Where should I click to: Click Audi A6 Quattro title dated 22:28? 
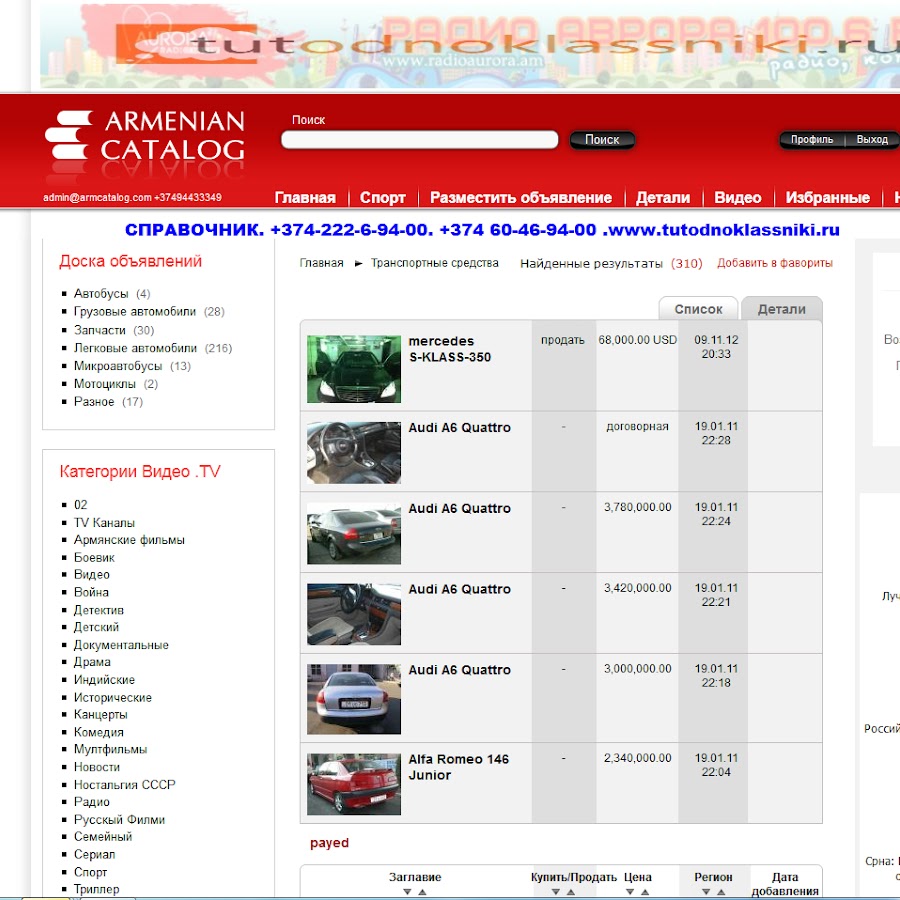tap(459, 428)
